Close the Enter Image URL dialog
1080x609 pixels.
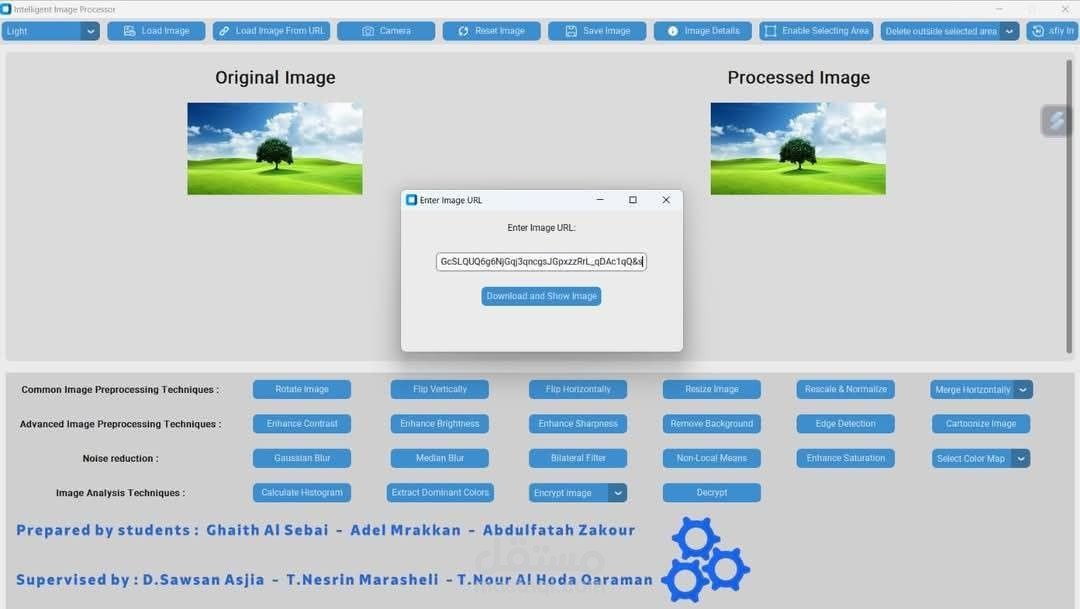pos(666,200)
